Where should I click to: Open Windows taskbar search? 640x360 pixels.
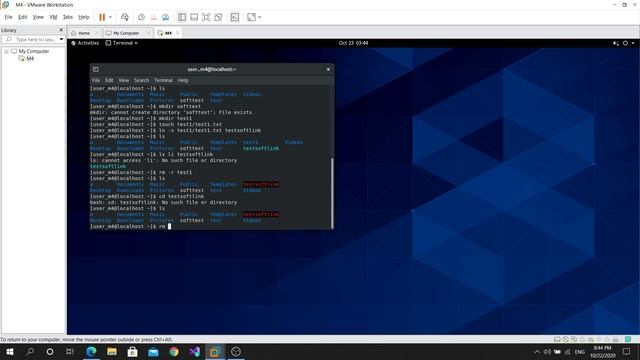(30, 351)
